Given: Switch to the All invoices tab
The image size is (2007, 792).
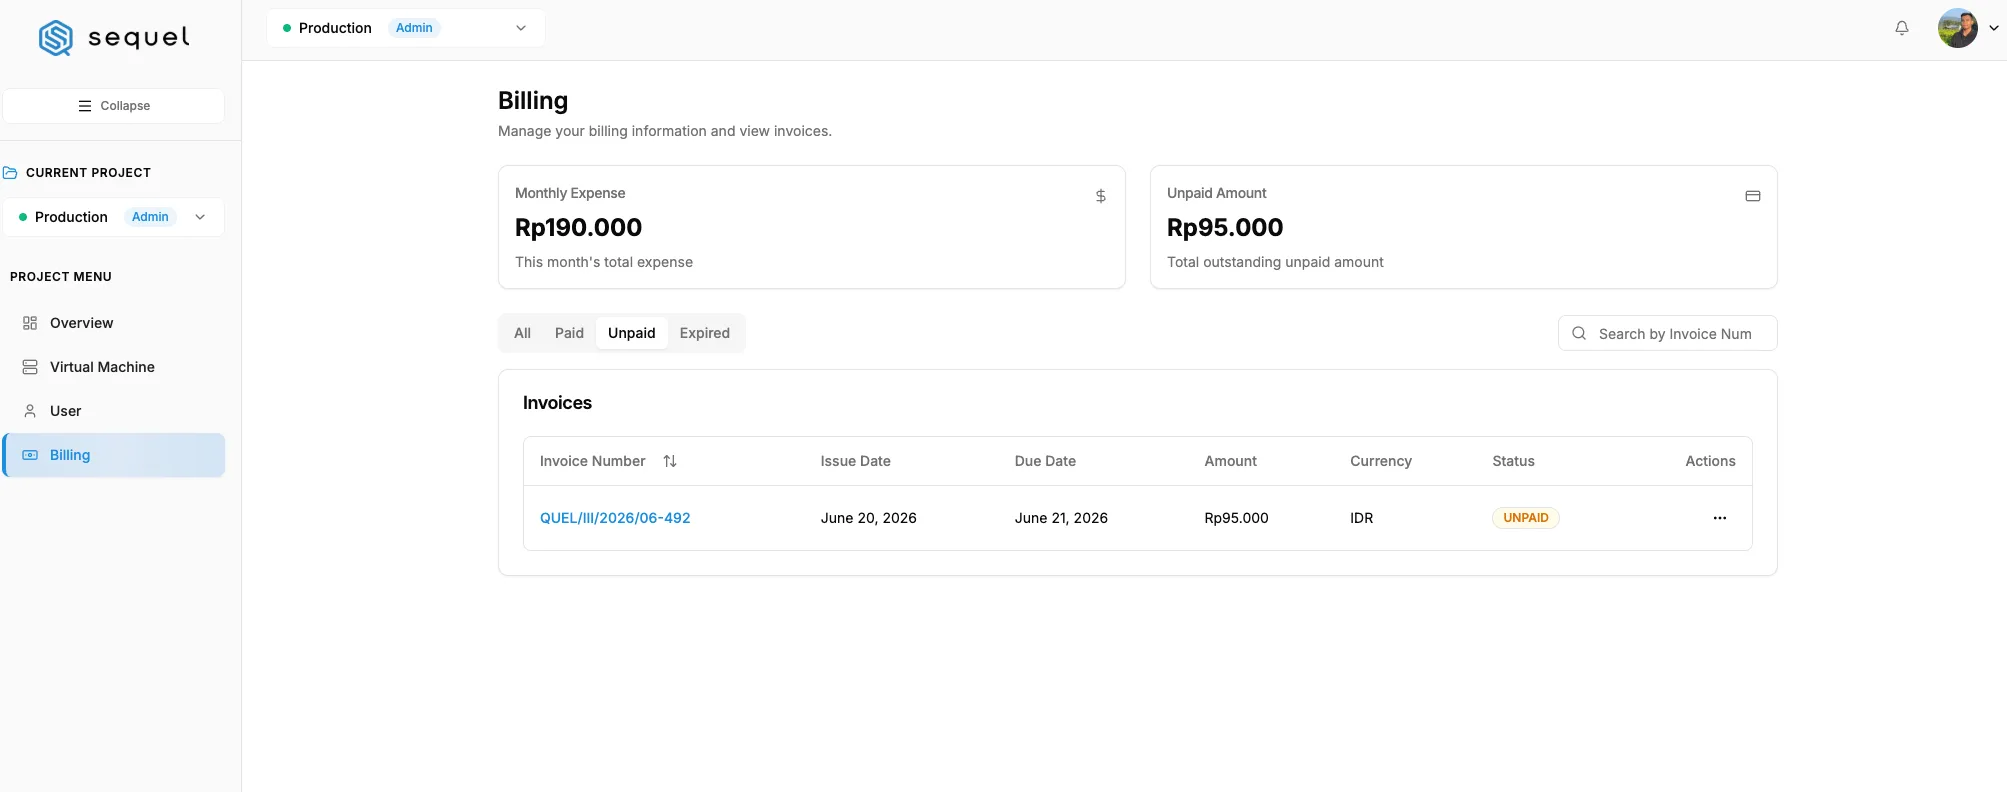Looking at the screenshot, I should pos(522,333).
